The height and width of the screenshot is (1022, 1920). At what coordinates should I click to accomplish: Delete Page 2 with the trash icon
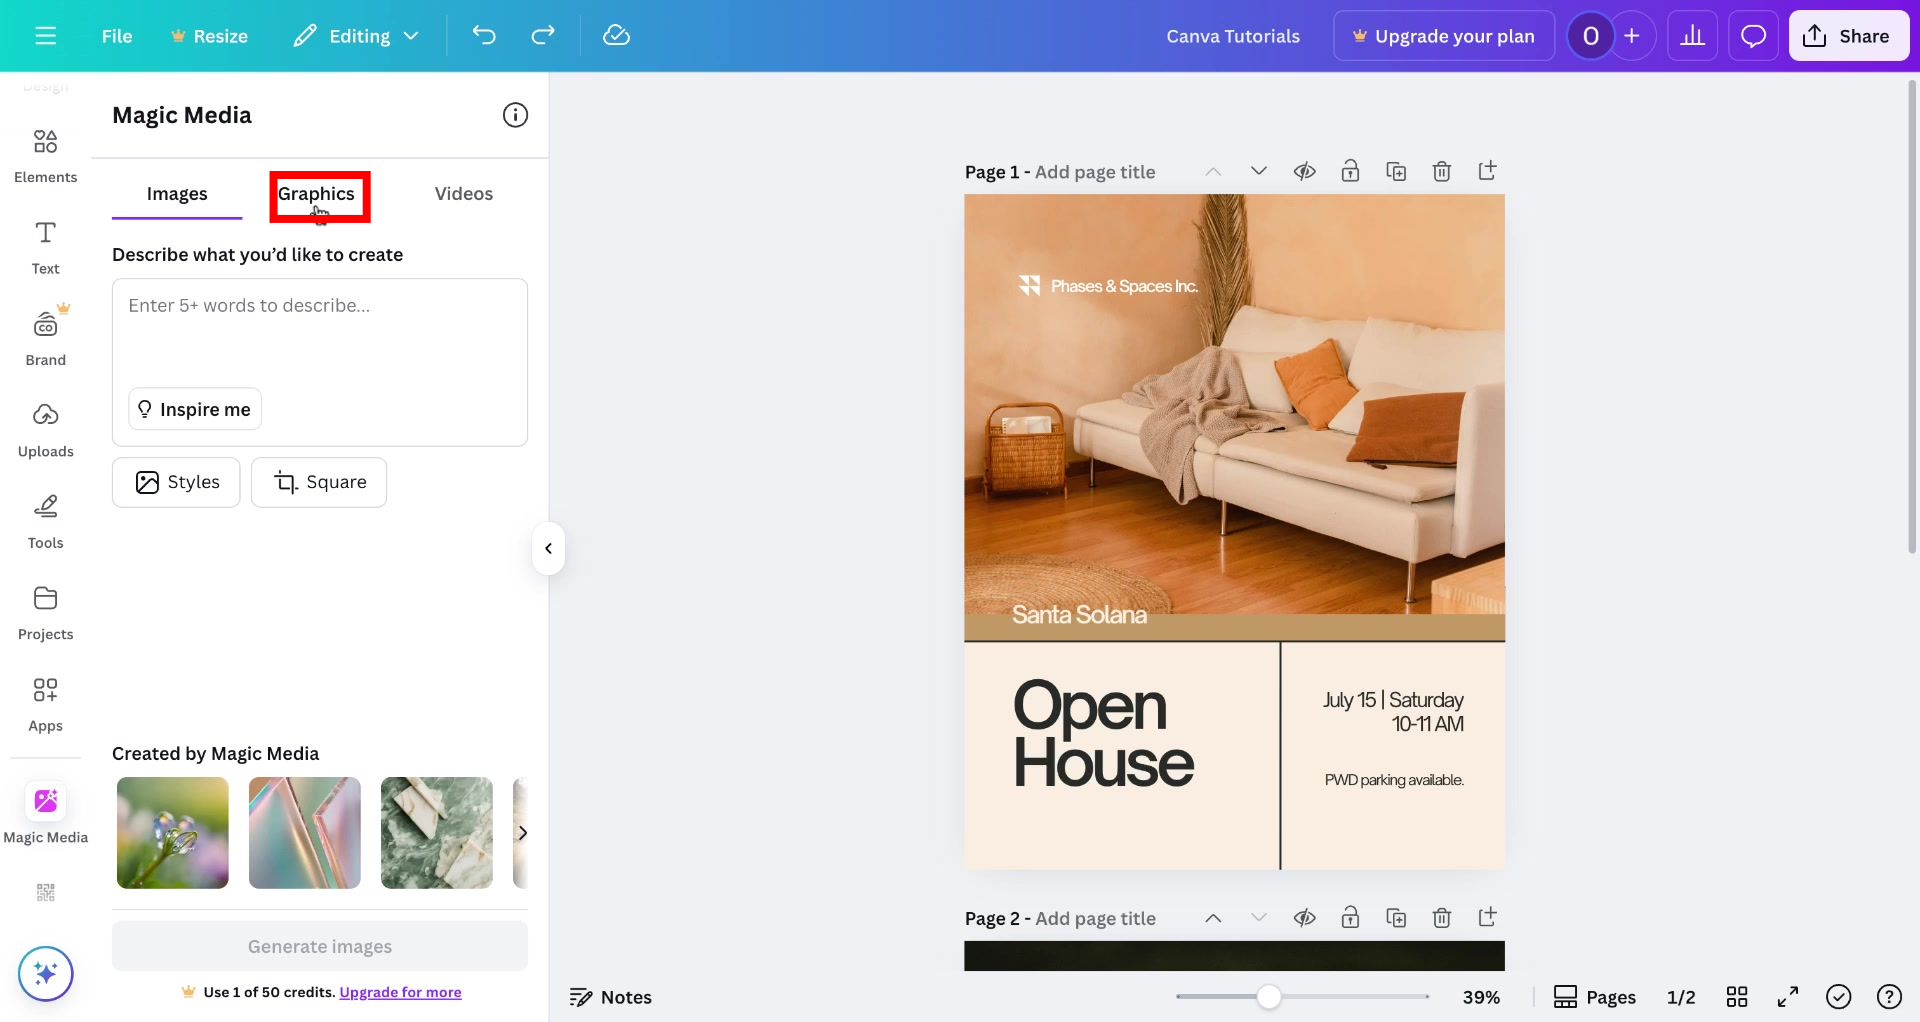(x=1442, y=917)
